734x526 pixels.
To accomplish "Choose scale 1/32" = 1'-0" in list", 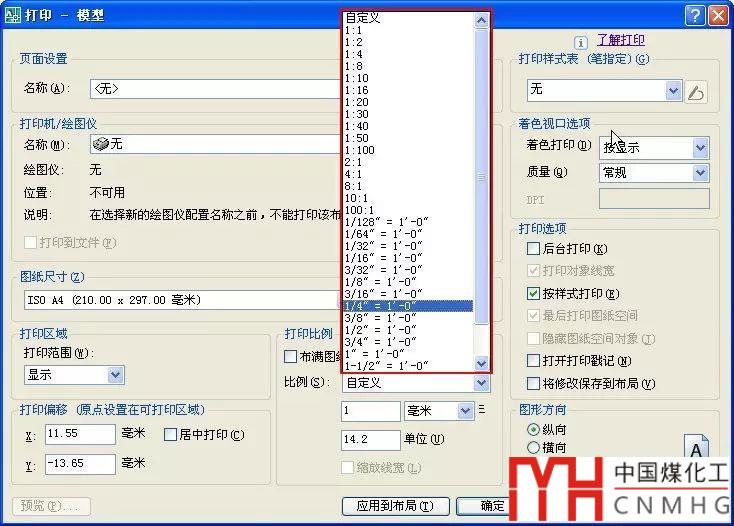I will pyautogui.click(x=408, y=246).
